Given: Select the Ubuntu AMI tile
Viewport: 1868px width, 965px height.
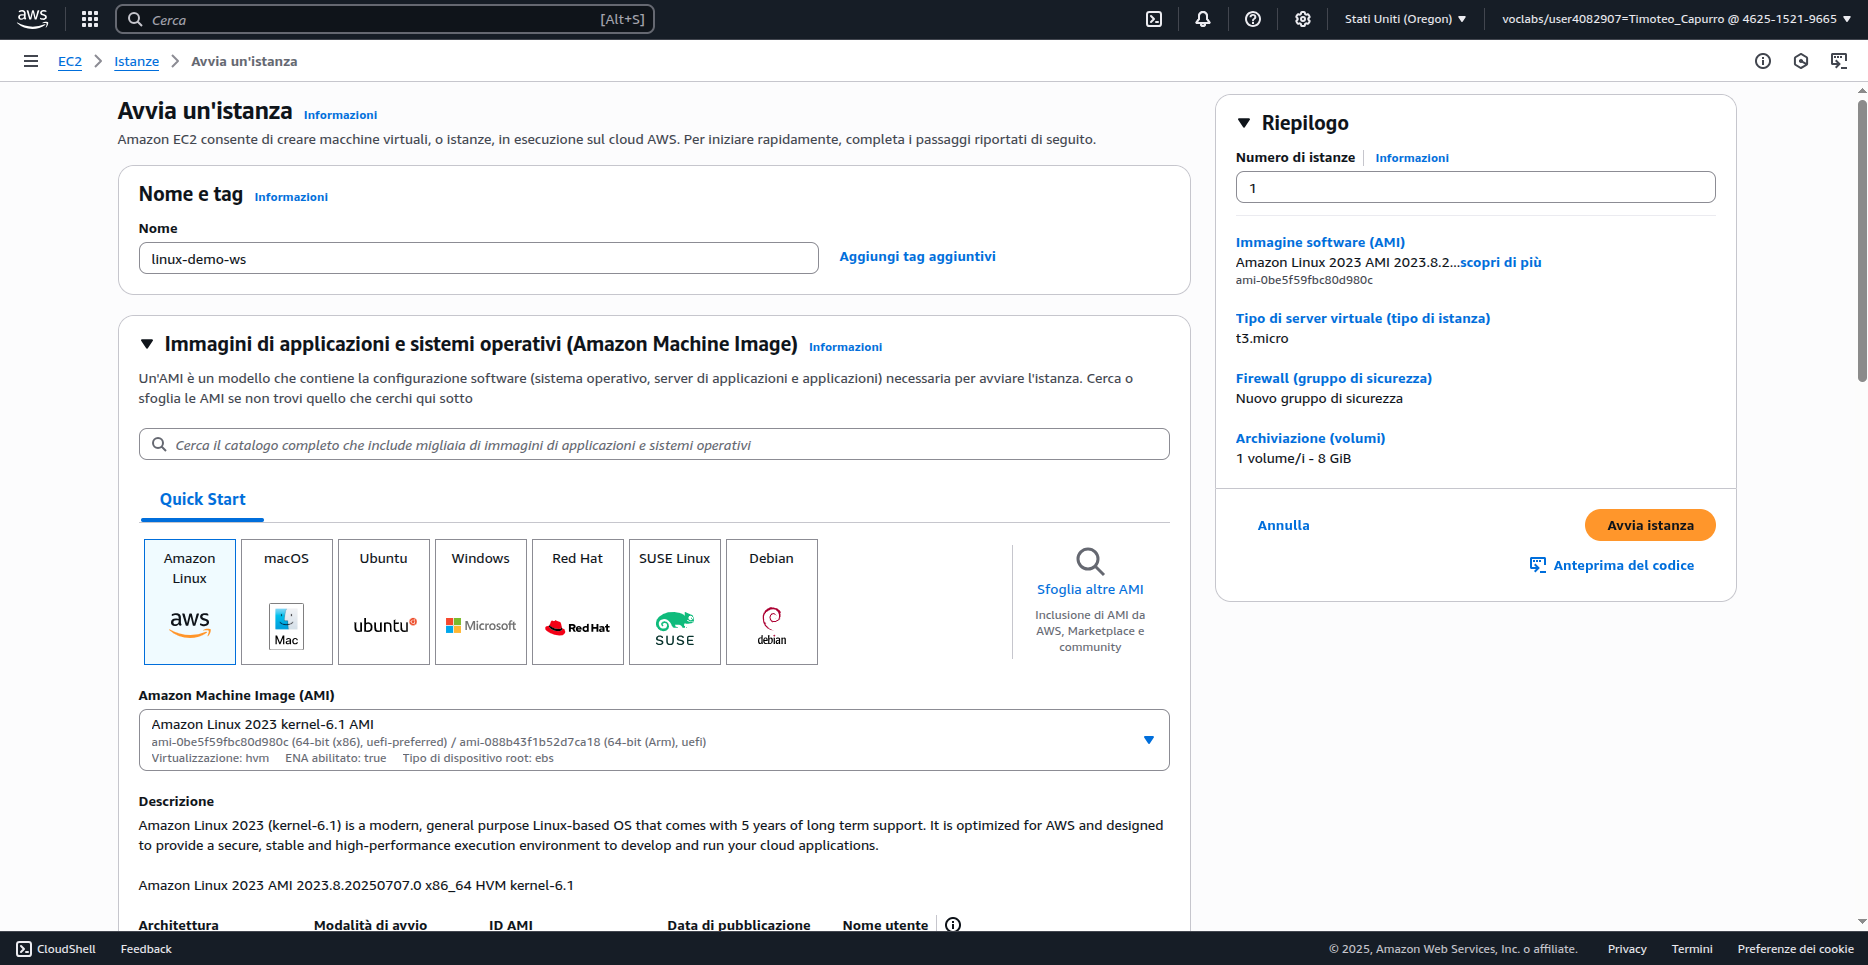Looking at the screenshot, I should pyautogui.click(x=384, y=602).
